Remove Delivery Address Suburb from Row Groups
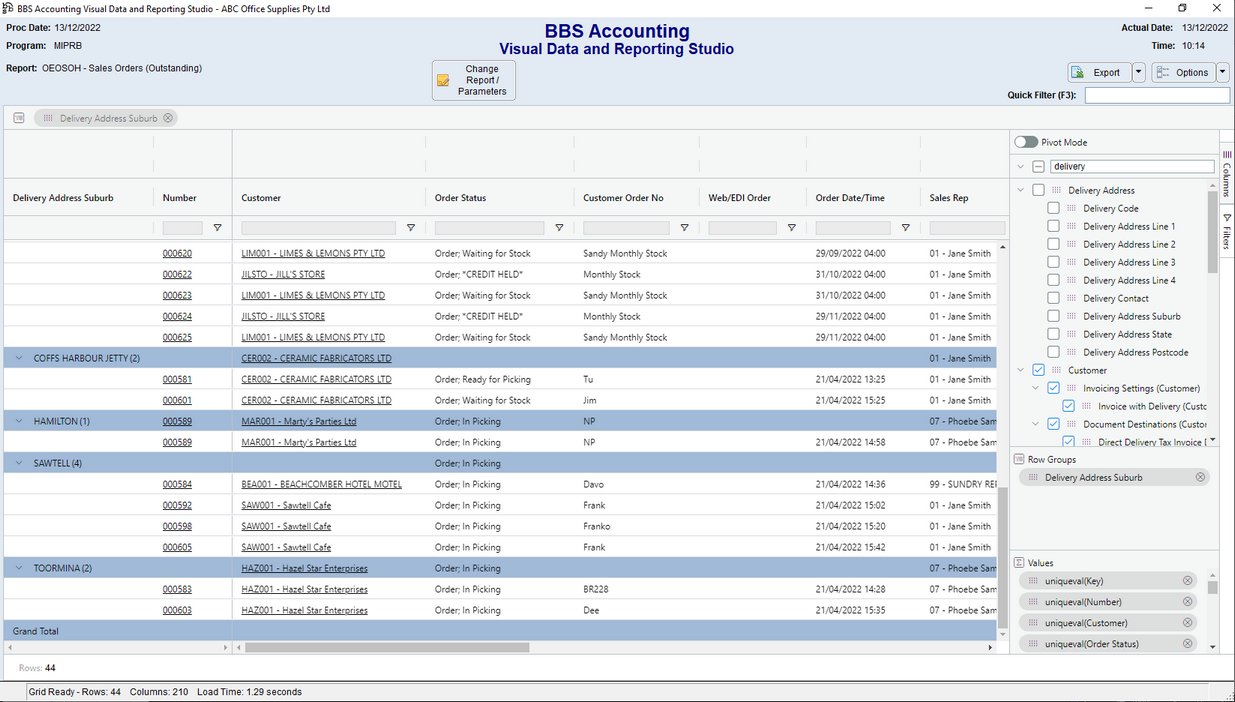Screen dimensions: 1235x702 pos(1200,478)
